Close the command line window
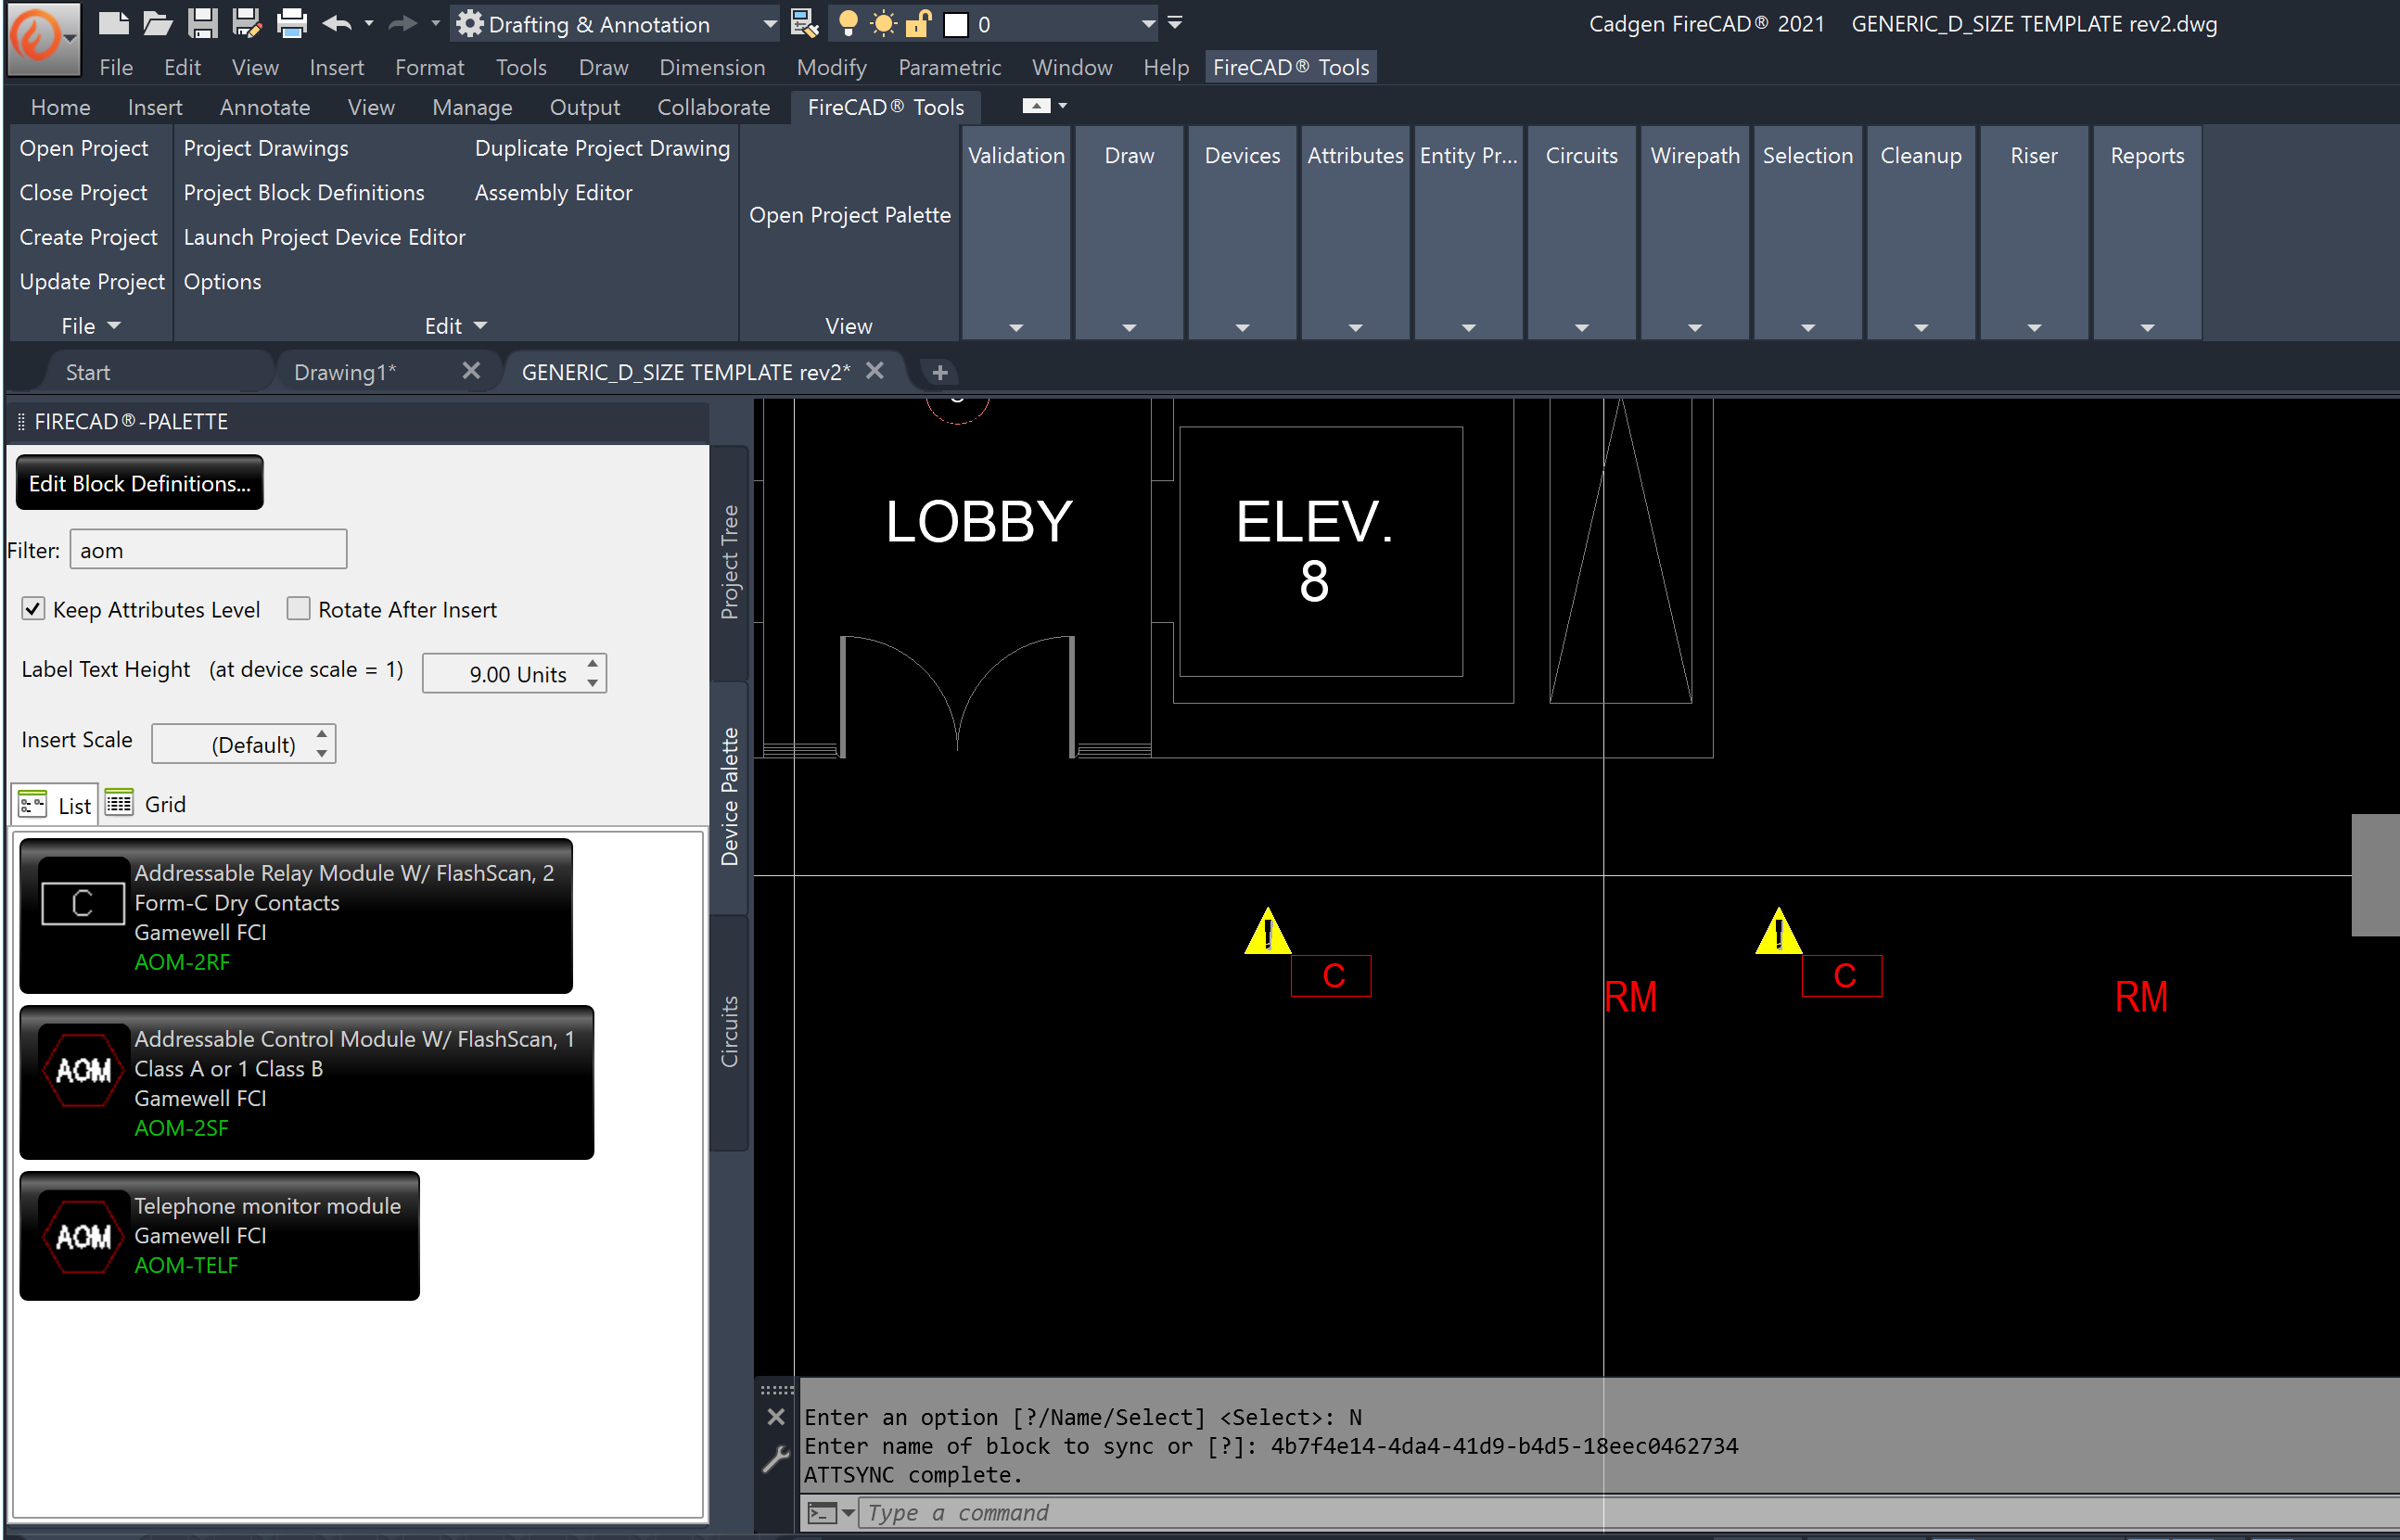 click(776, 1417)
